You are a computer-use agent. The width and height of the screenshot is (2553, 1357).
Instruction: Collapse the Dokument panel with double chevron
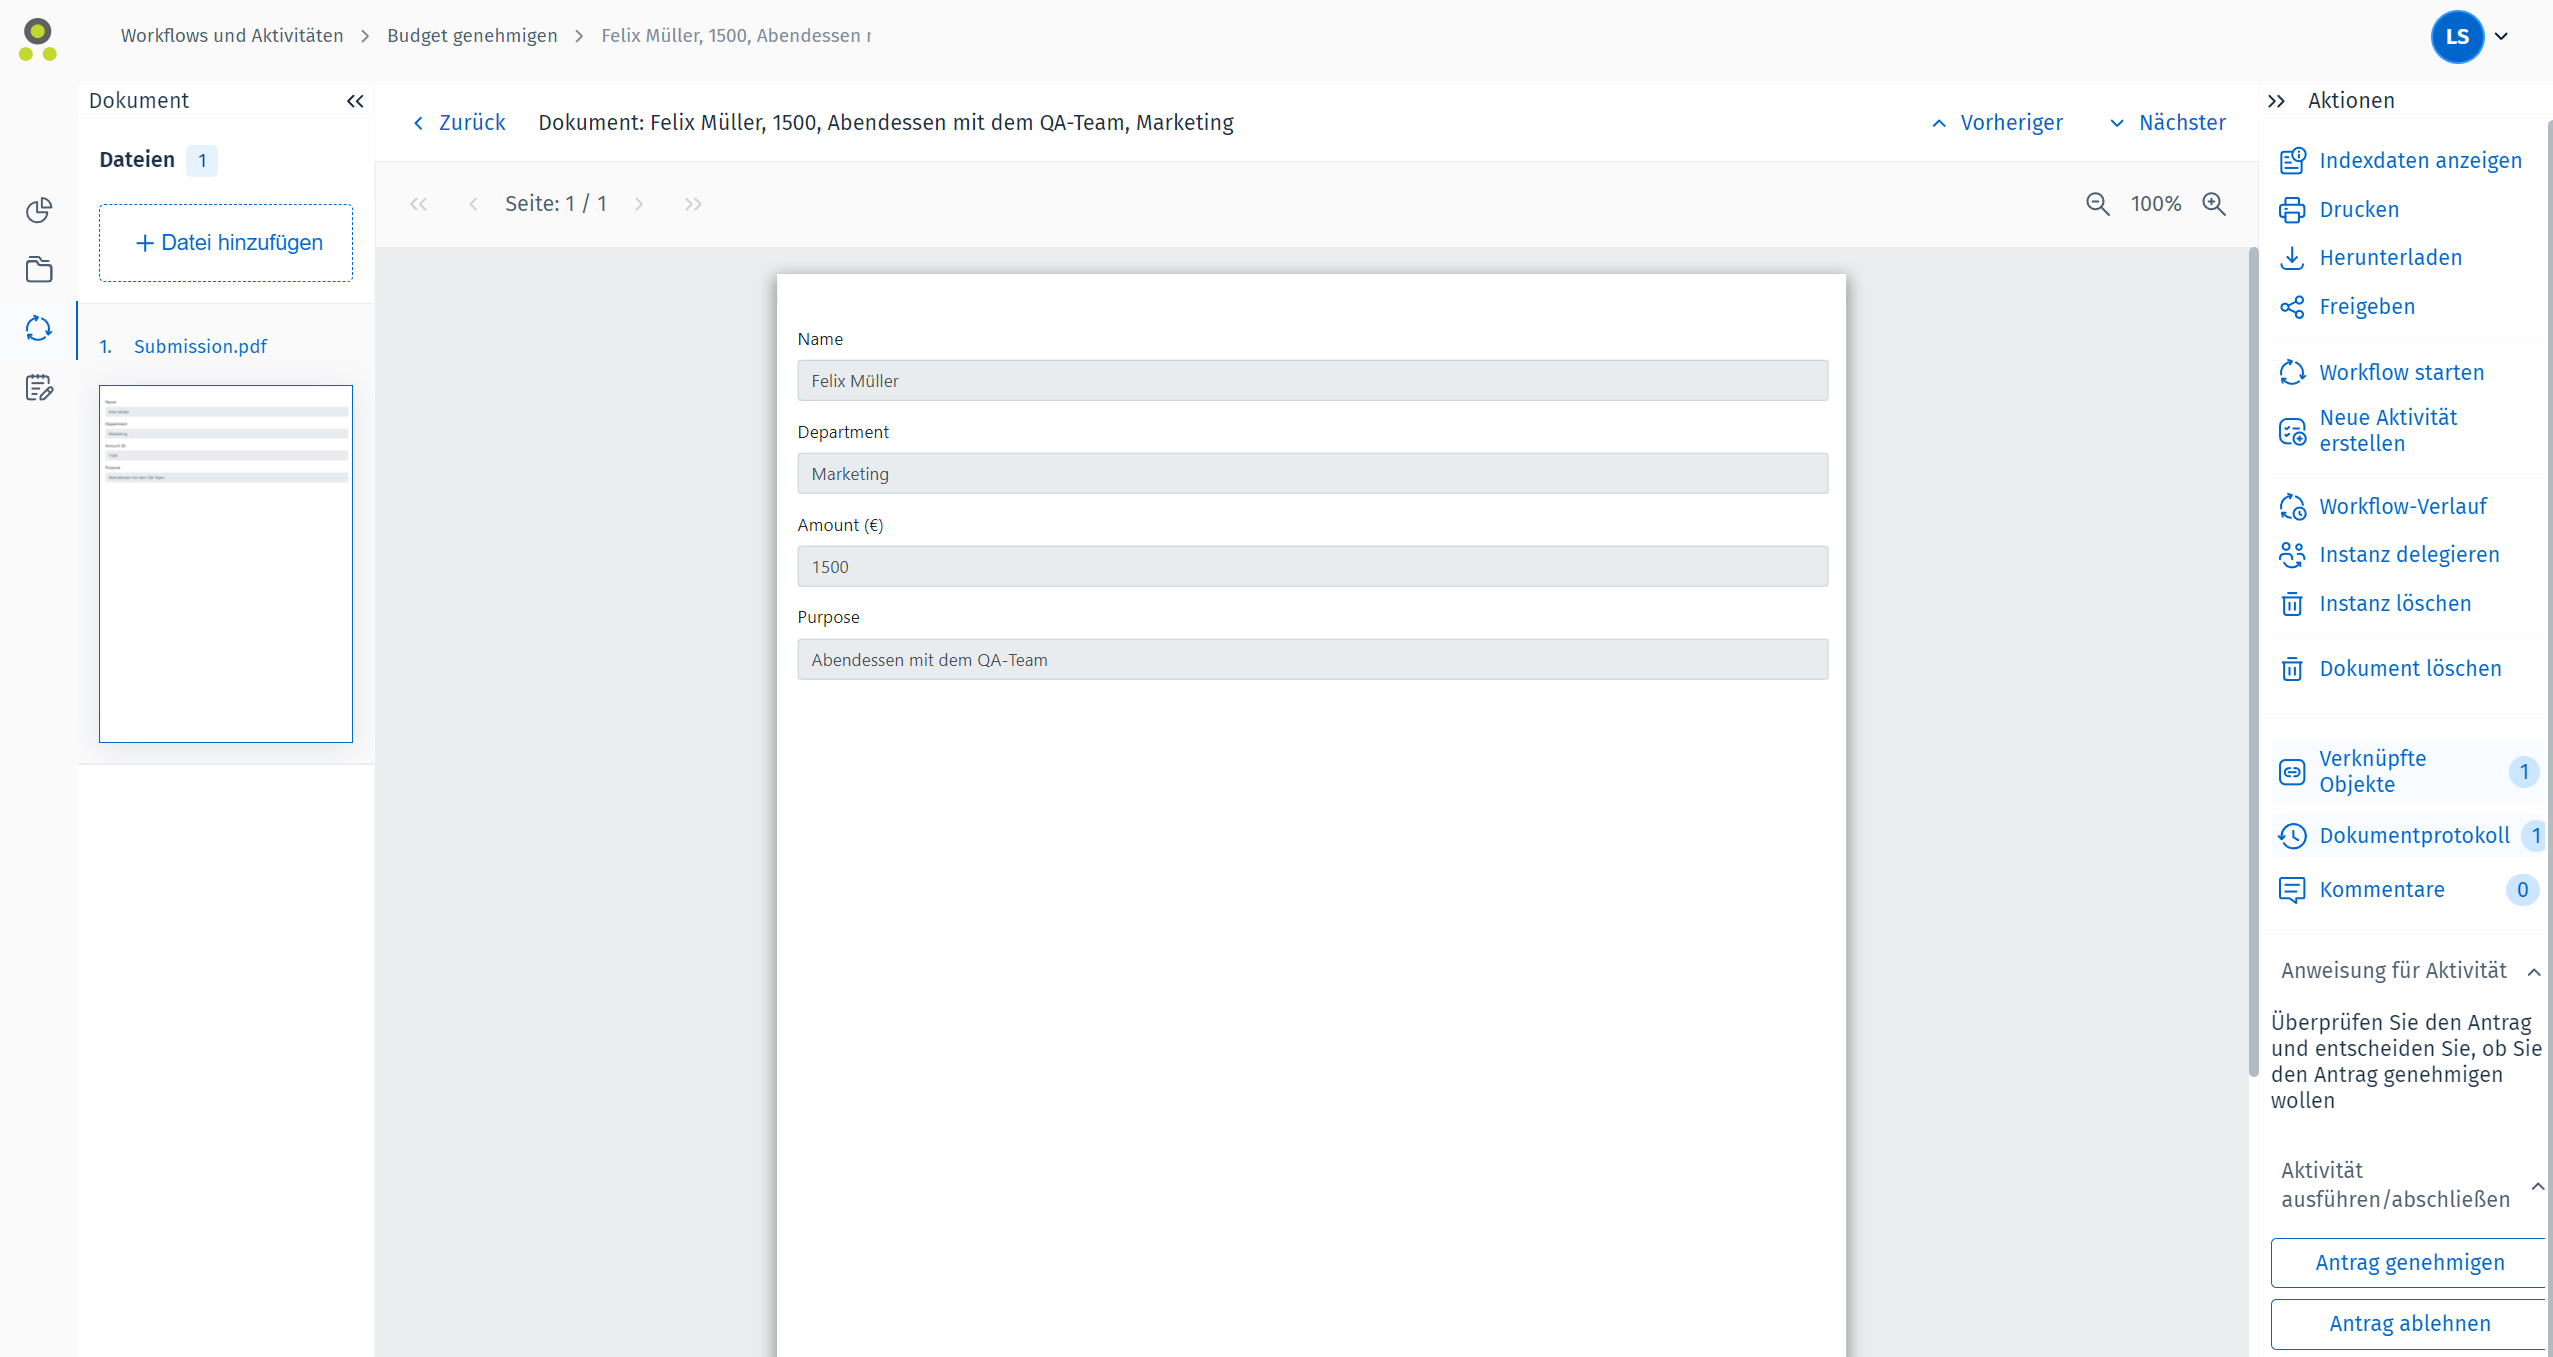click(355, 101)
